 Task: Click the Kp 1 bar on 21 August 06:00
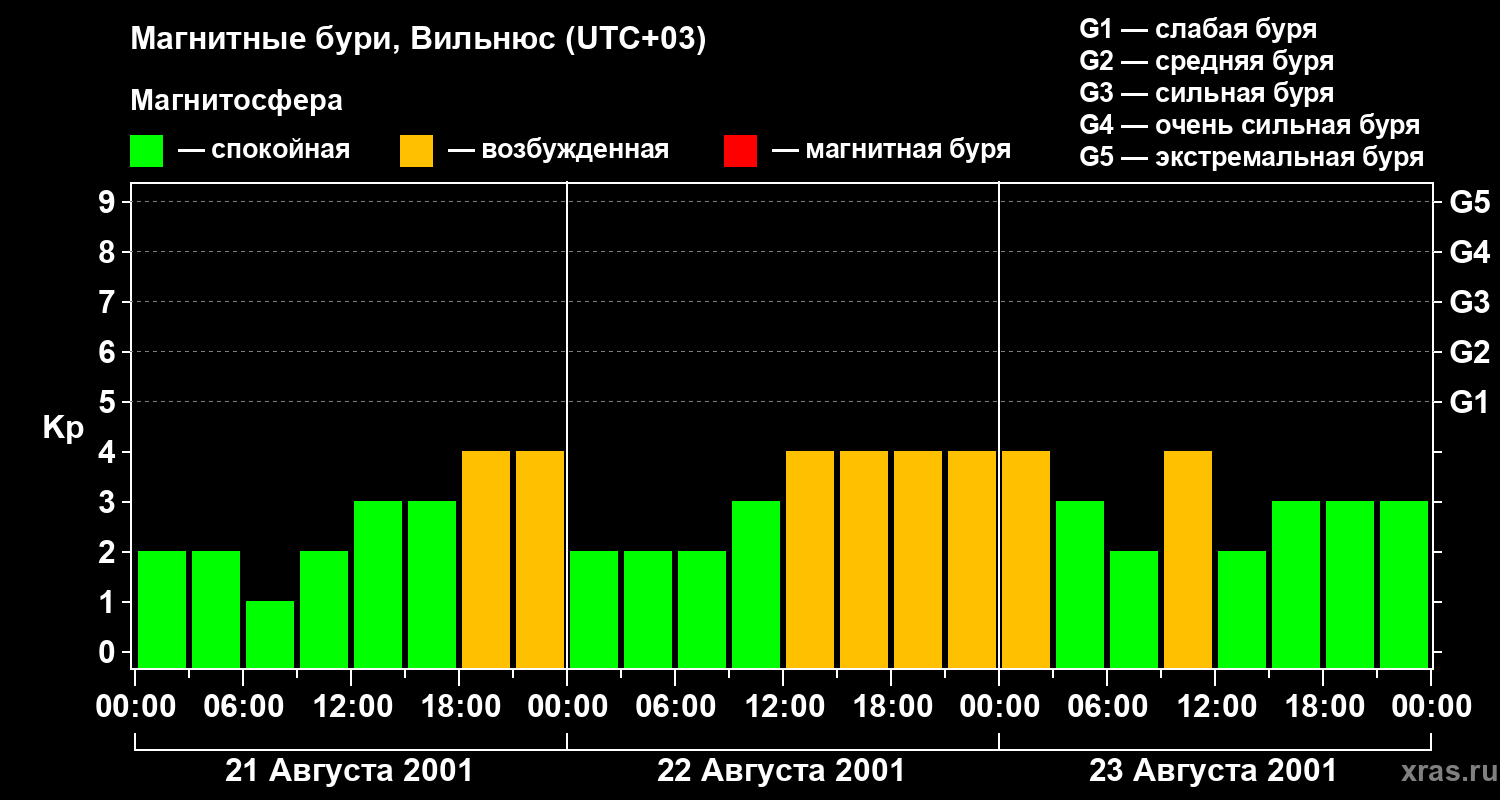coord(270,634)
